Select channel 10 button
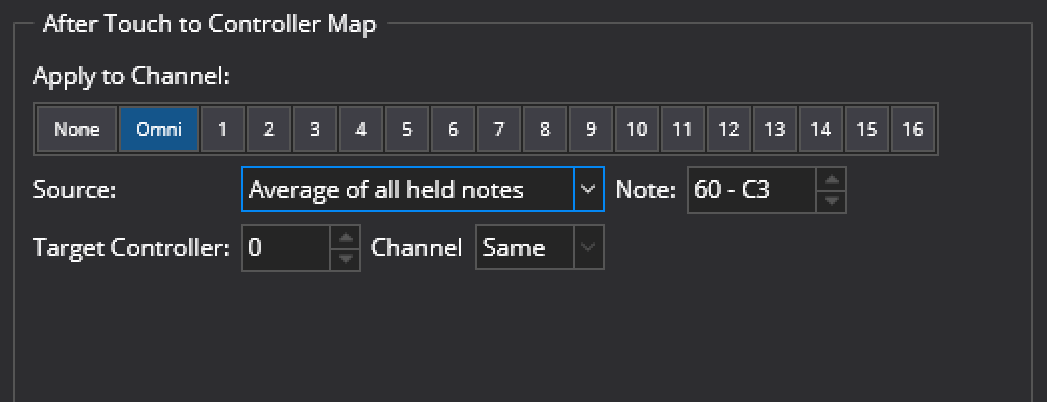Image resolution: width=1047 pixels, height=402 pixels. [636, 130]
